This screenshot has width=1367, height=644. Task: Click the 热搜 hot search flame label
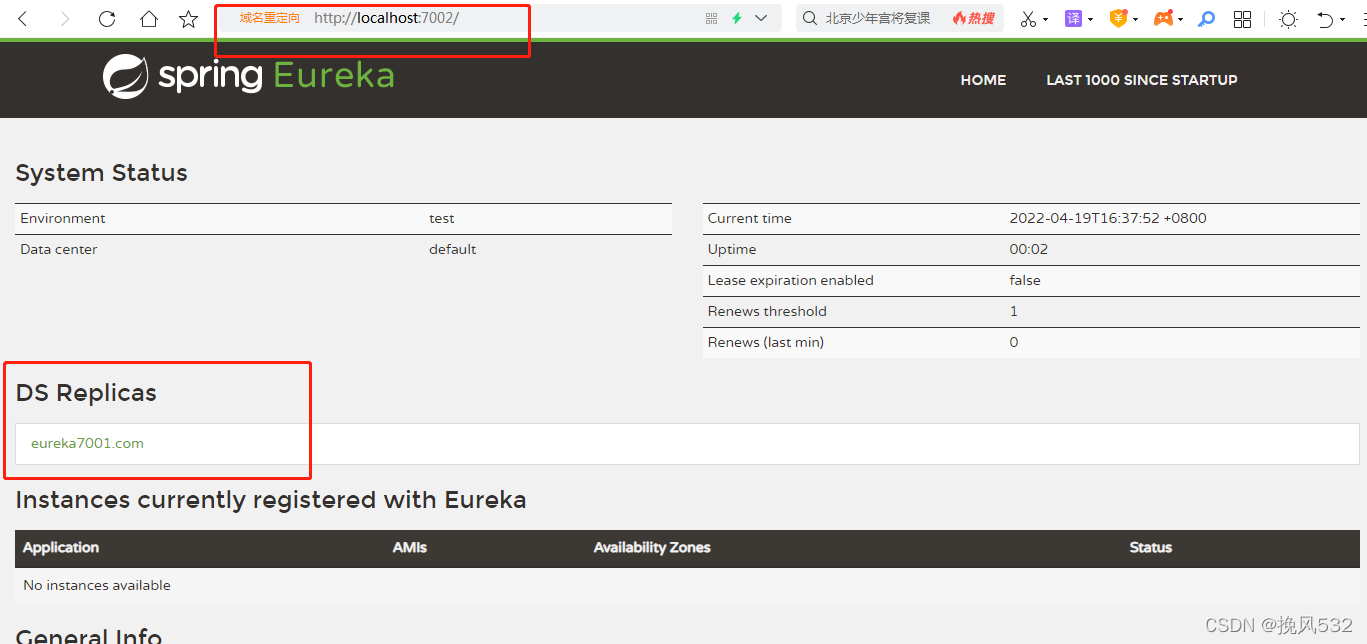[x=974, y=18]
